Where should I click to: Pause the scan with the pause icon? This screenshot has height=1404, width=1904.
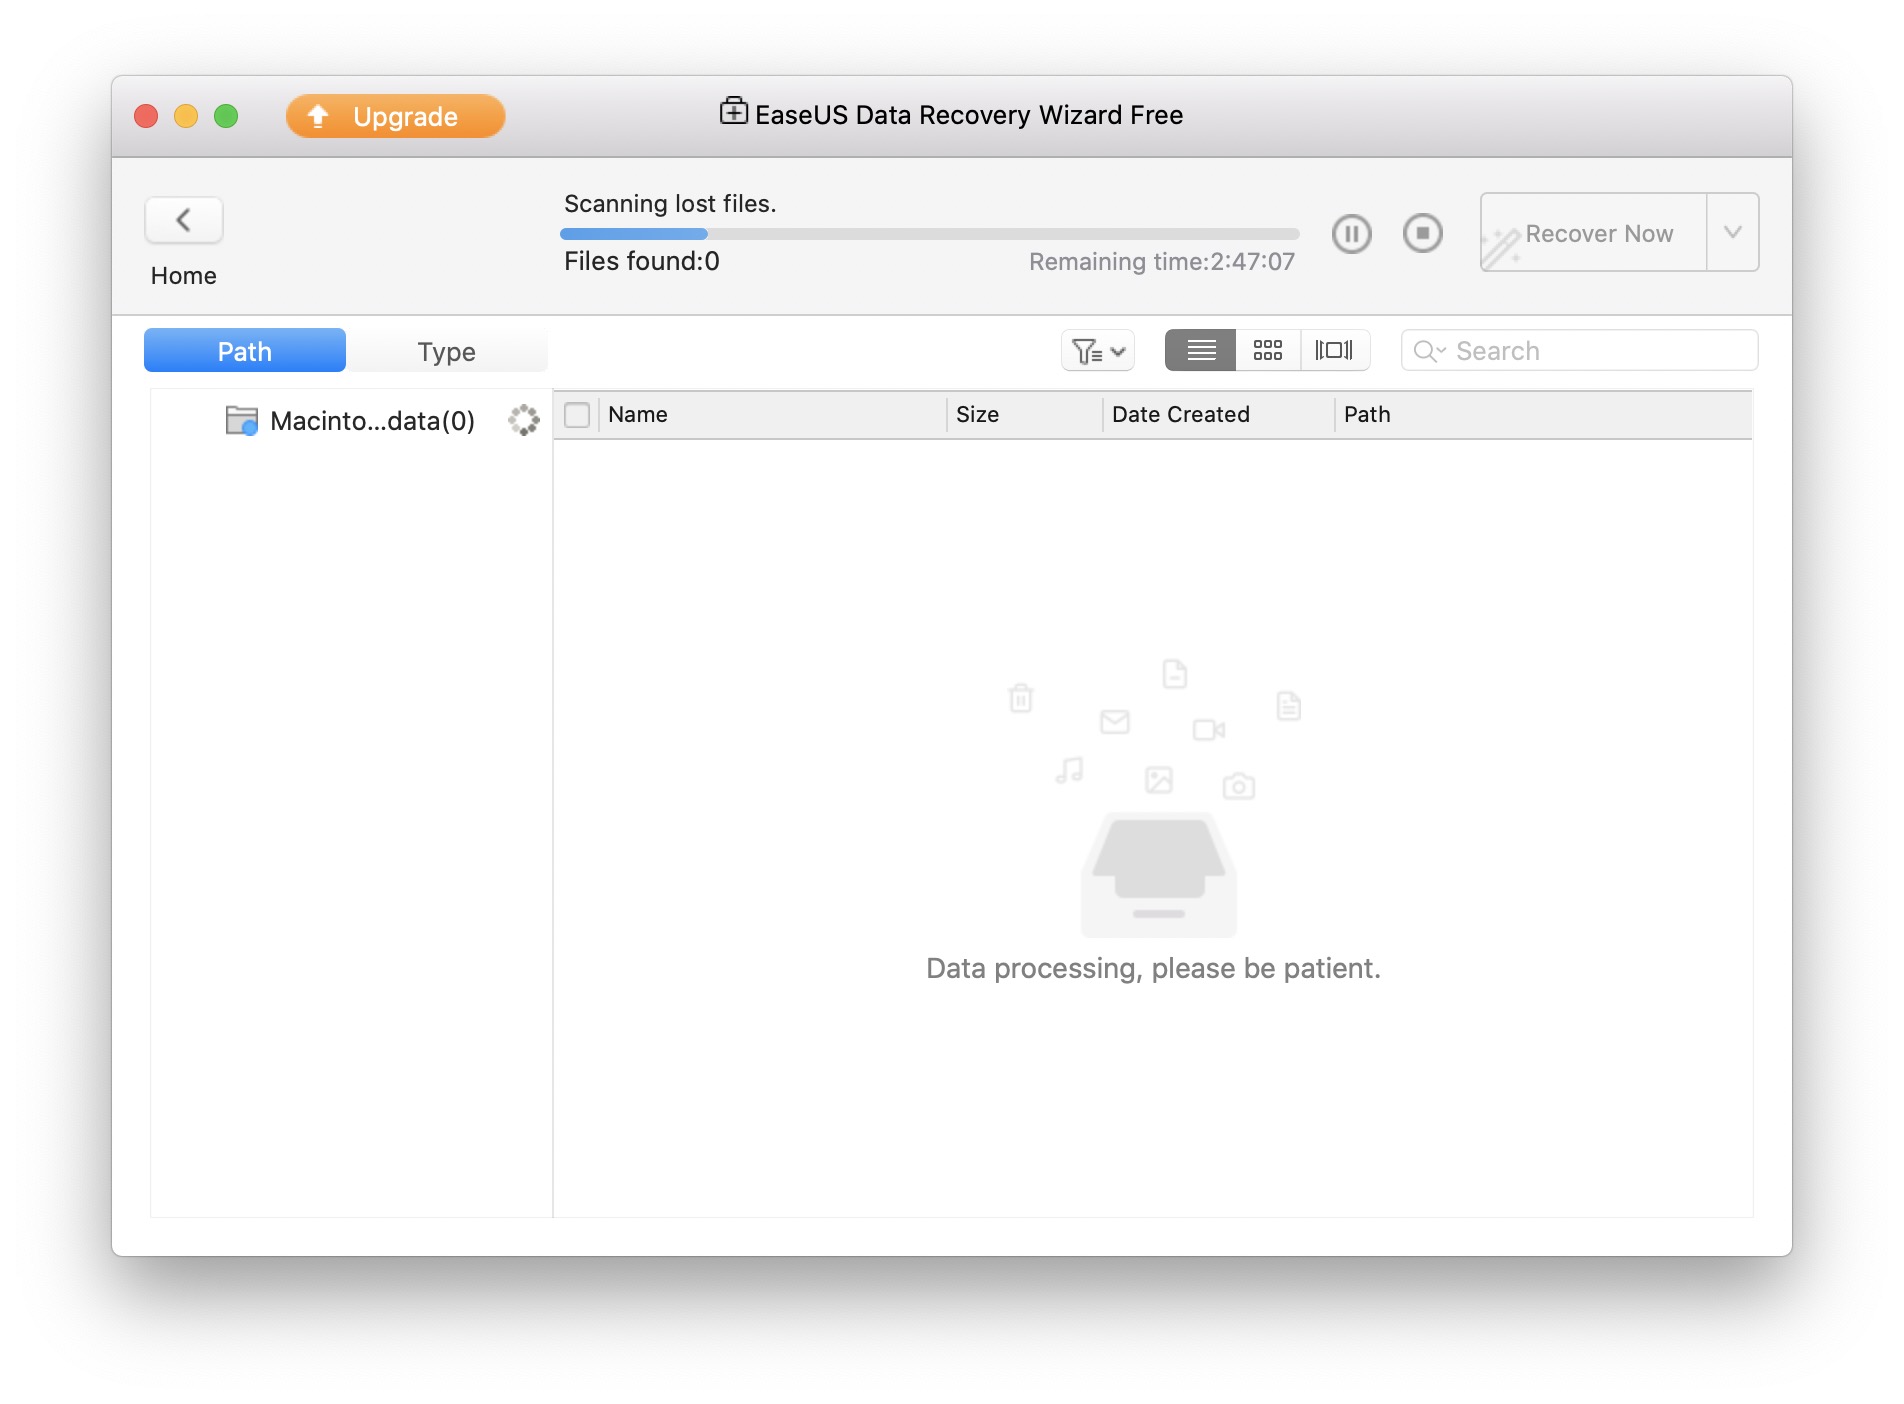point(1351,234)
